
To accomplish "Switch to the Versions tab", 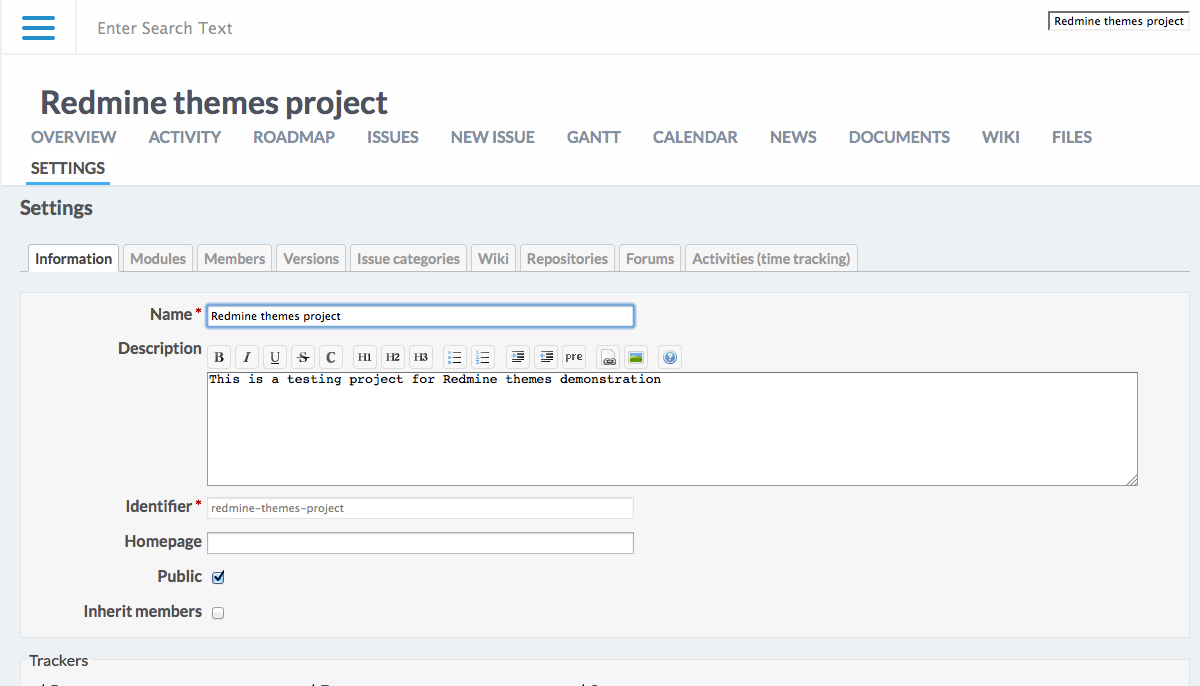I will 311,258.
